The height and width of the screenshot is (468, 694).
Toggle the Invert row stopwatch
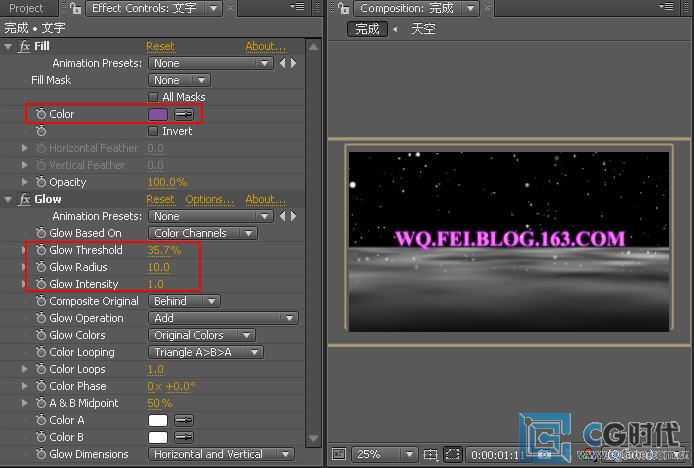pyautogui.click(x=41, y=131)
